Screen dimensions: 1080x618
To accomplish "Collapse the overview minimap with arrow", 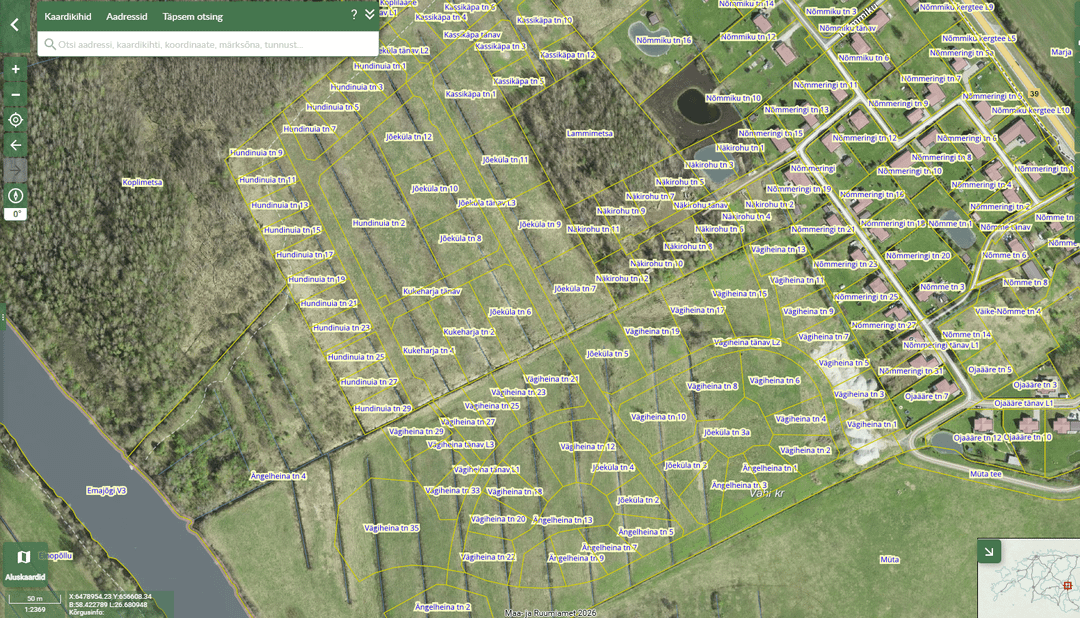I will (989, 551).
